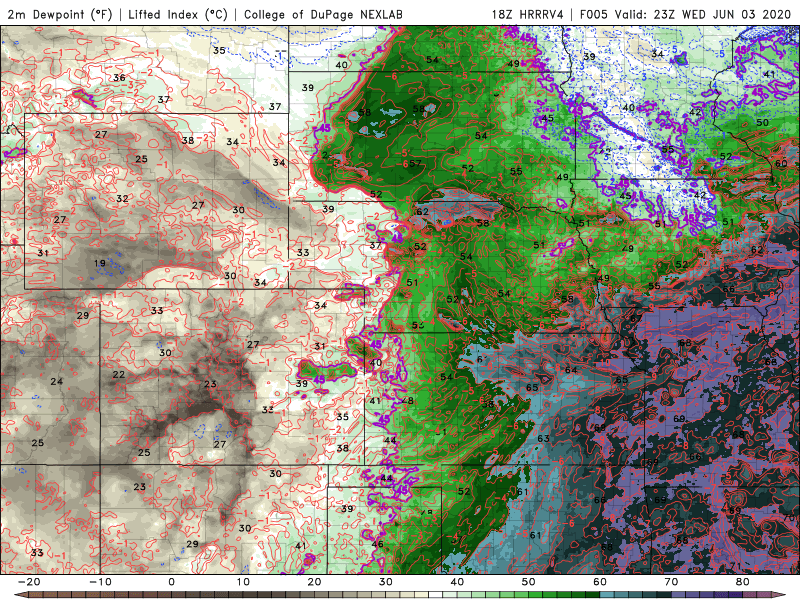Click the 67 dewpoint value on the map
The height and width of the screenshot is (600, 800).
636,318
